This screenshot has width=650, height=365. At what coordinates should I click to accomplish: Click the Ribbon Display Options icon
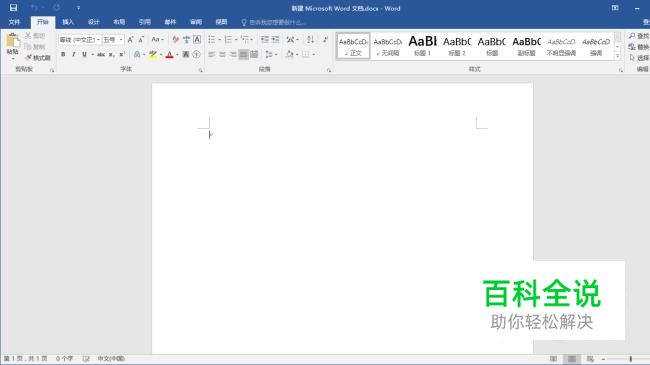pos(615,8)
